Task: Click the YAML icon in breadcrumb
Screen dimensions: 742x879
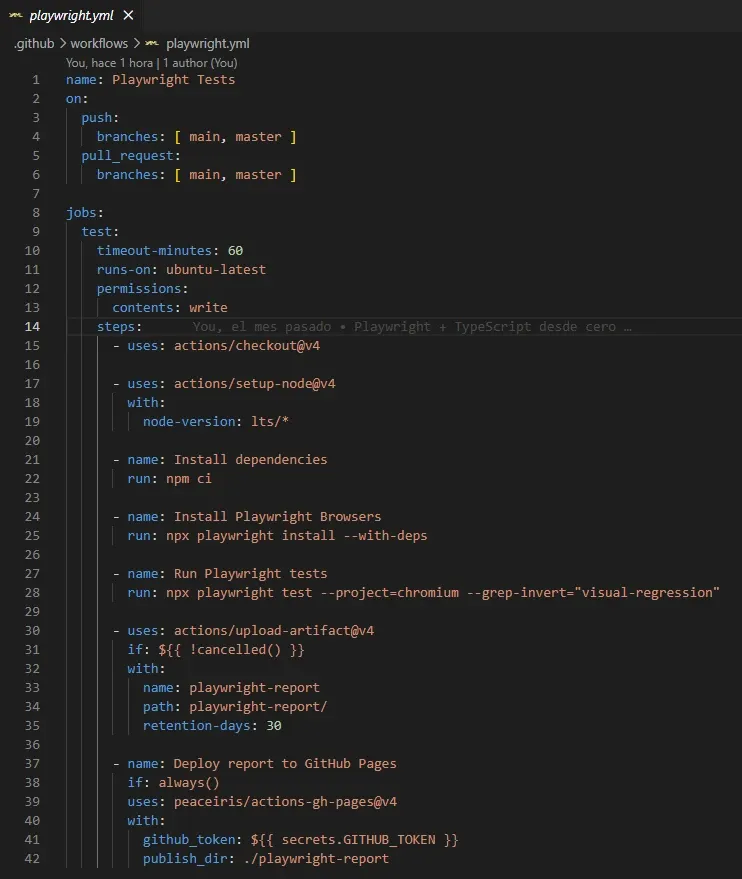Action: pos(152,44)
